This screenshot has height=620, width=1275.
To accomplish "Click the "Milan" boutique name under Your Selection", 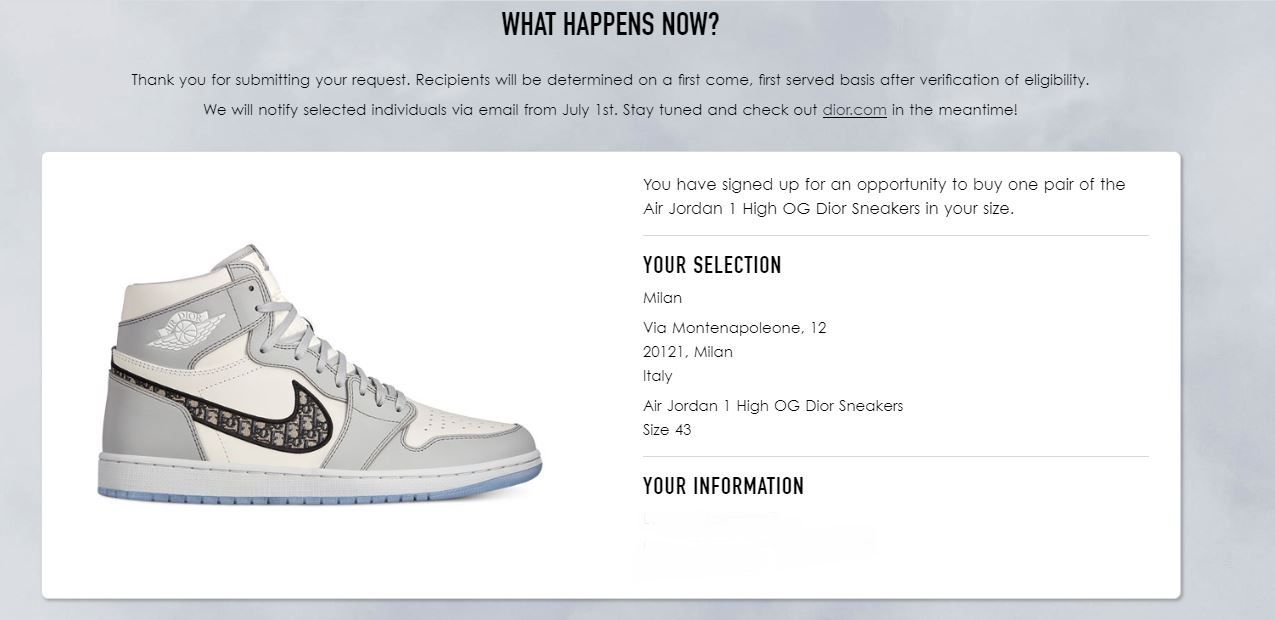I will (x=662, y=298).
